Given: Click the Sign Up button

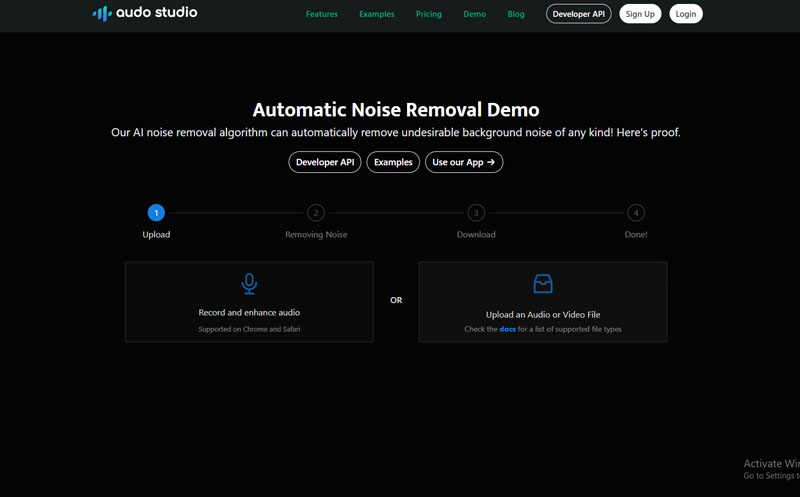Looking at the screenshot, I should tap(640, 14).
